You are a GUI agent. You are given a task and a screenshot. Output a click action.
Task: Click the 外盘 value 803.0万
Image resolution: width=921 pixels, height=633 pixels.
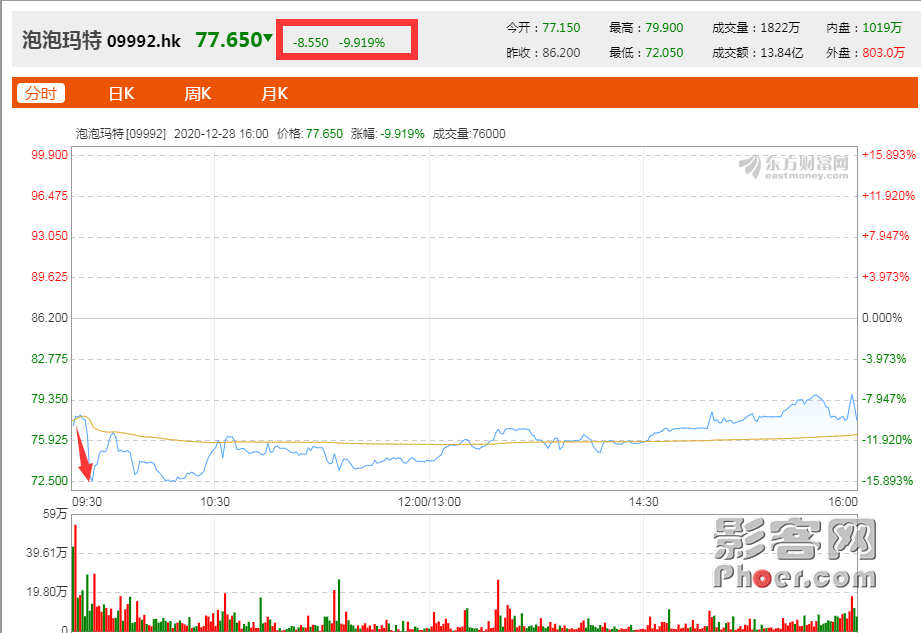883,53
